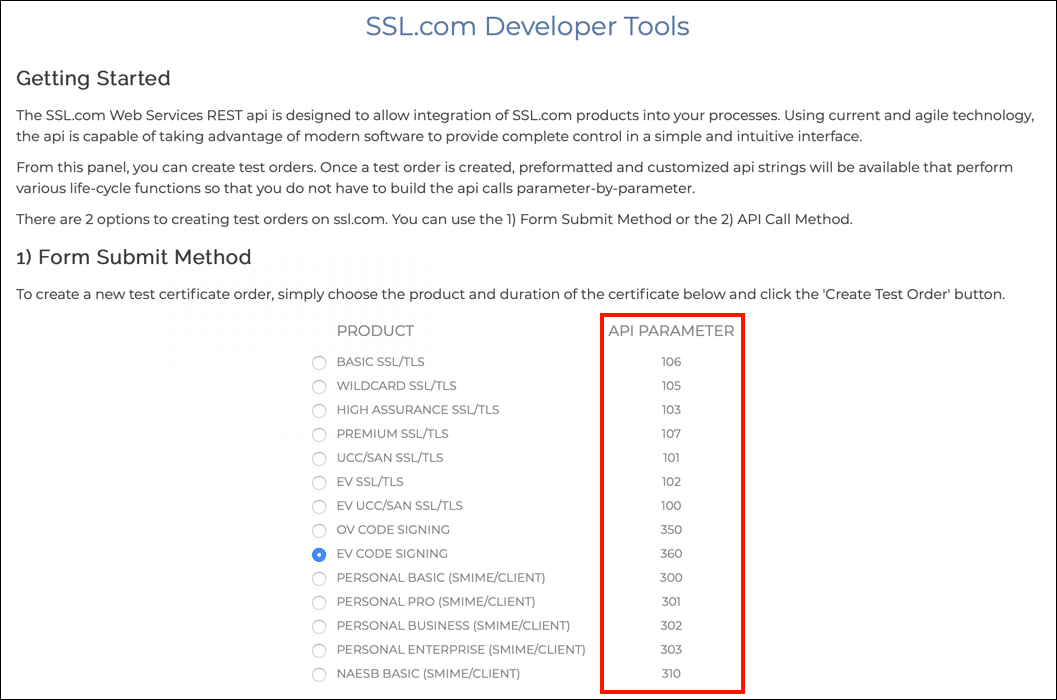Click the Getting Started heading
The width and height of the screenshot is (1057, 700).
(x=93, y=78)
